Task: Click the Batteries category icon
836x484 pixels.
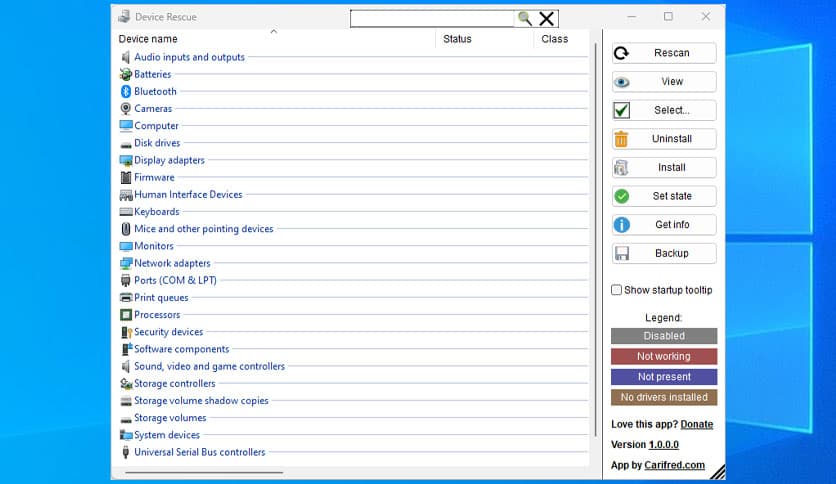Action: [x=126, y=74]
